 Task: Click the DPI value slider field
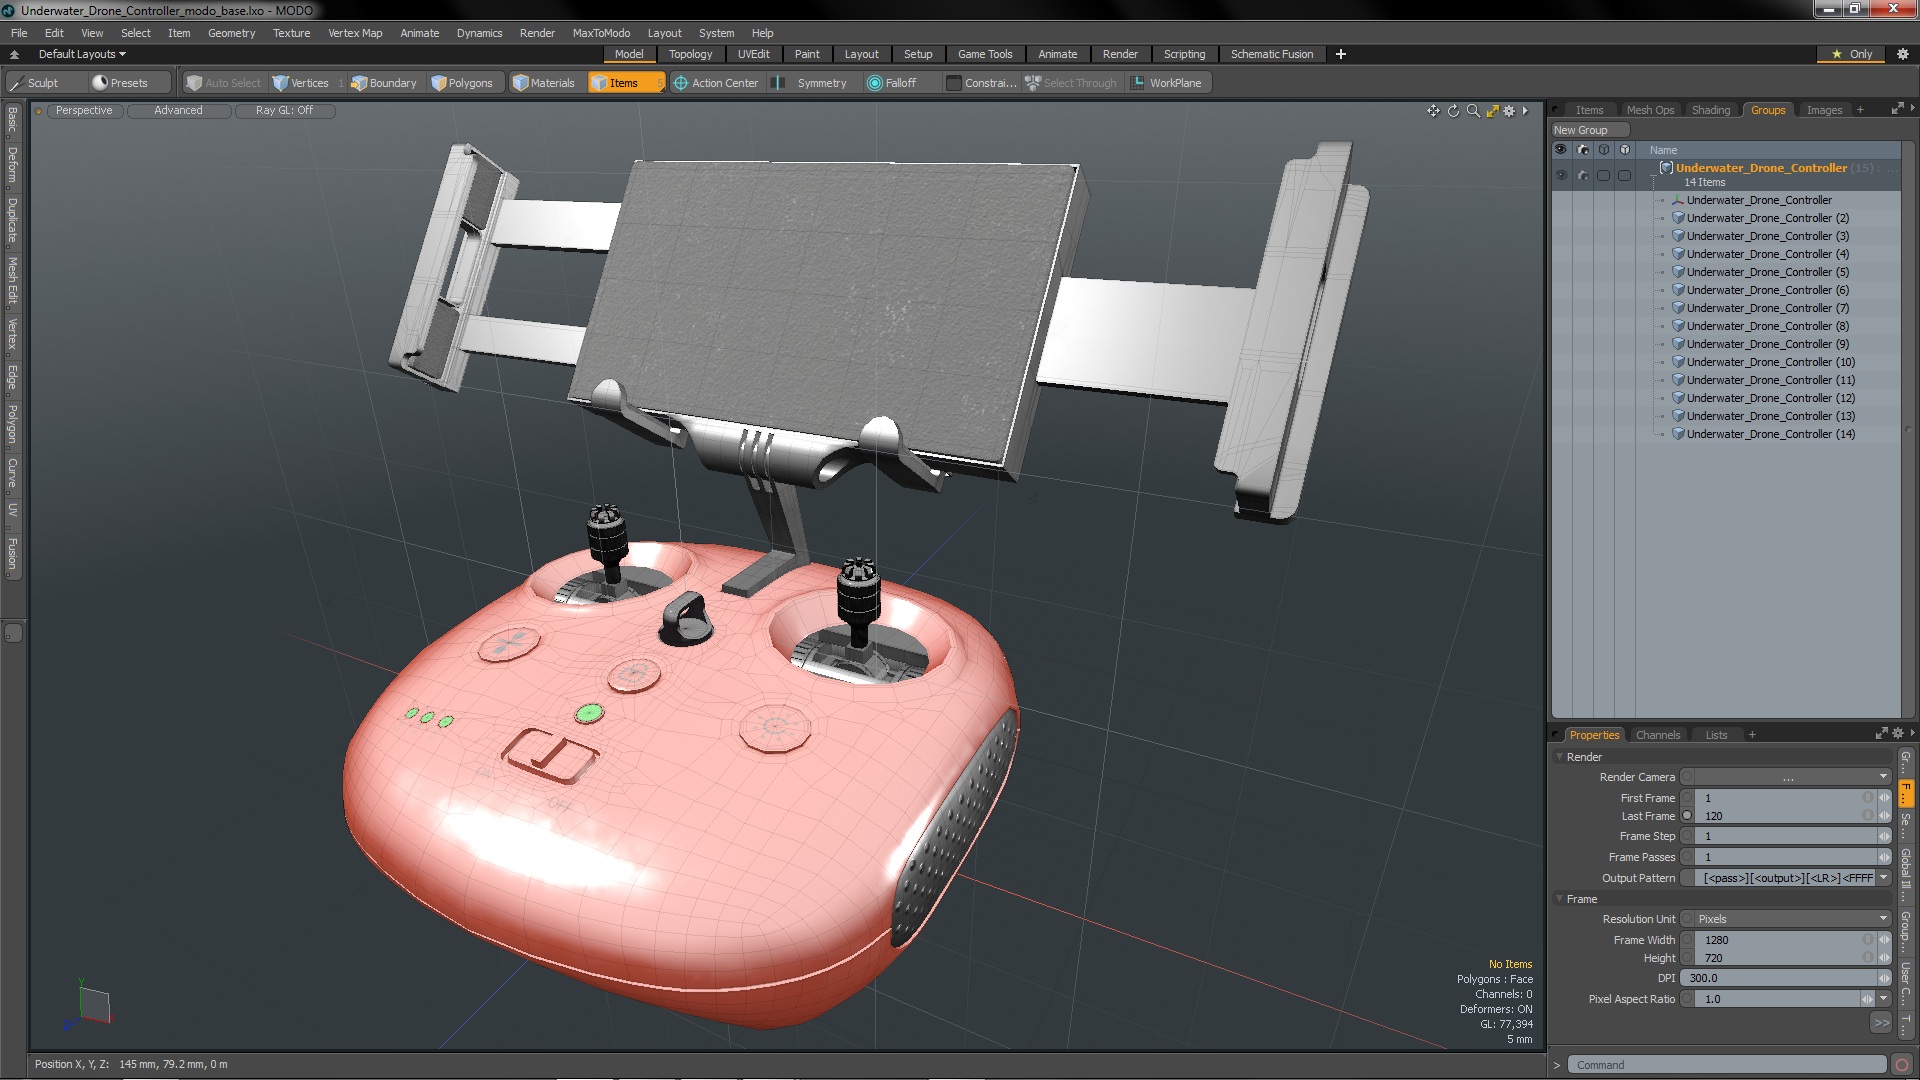[x=1780, y=978]
